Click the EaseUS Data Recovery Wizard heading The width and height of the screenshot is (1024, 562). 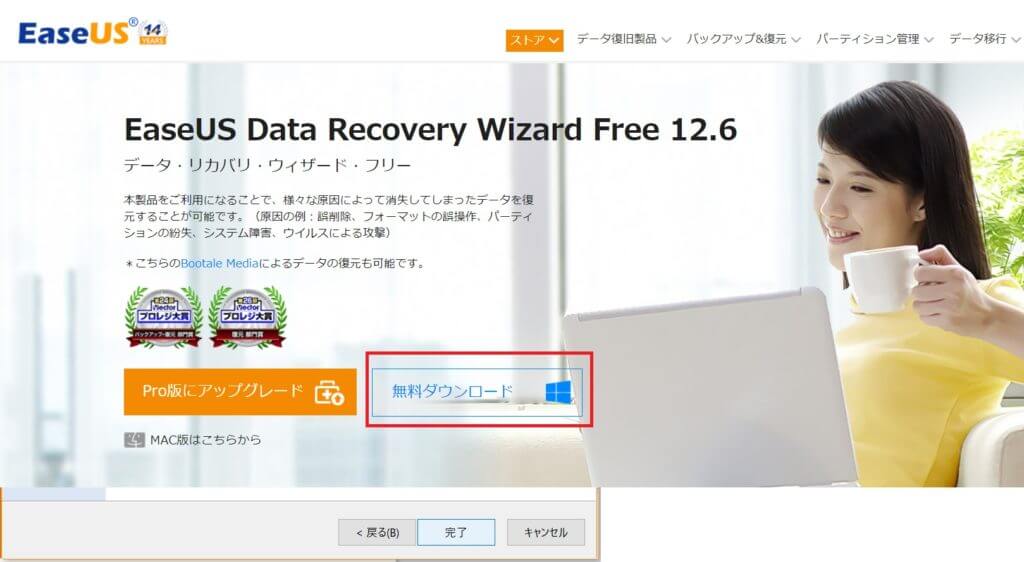(430, 129)
